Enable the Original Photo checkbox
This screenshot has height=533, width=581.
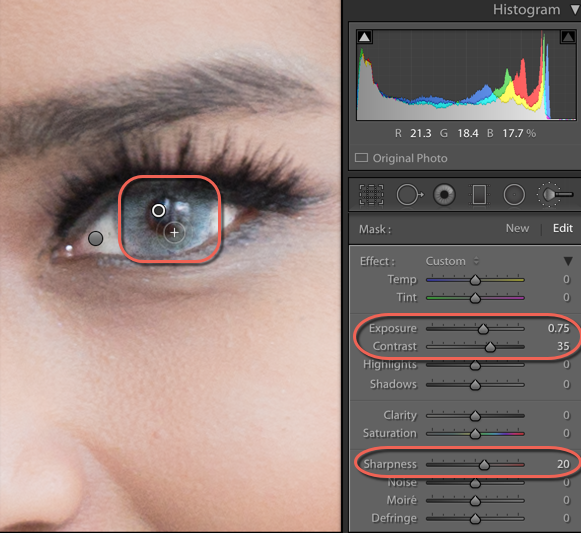click(x=361, y=158)
